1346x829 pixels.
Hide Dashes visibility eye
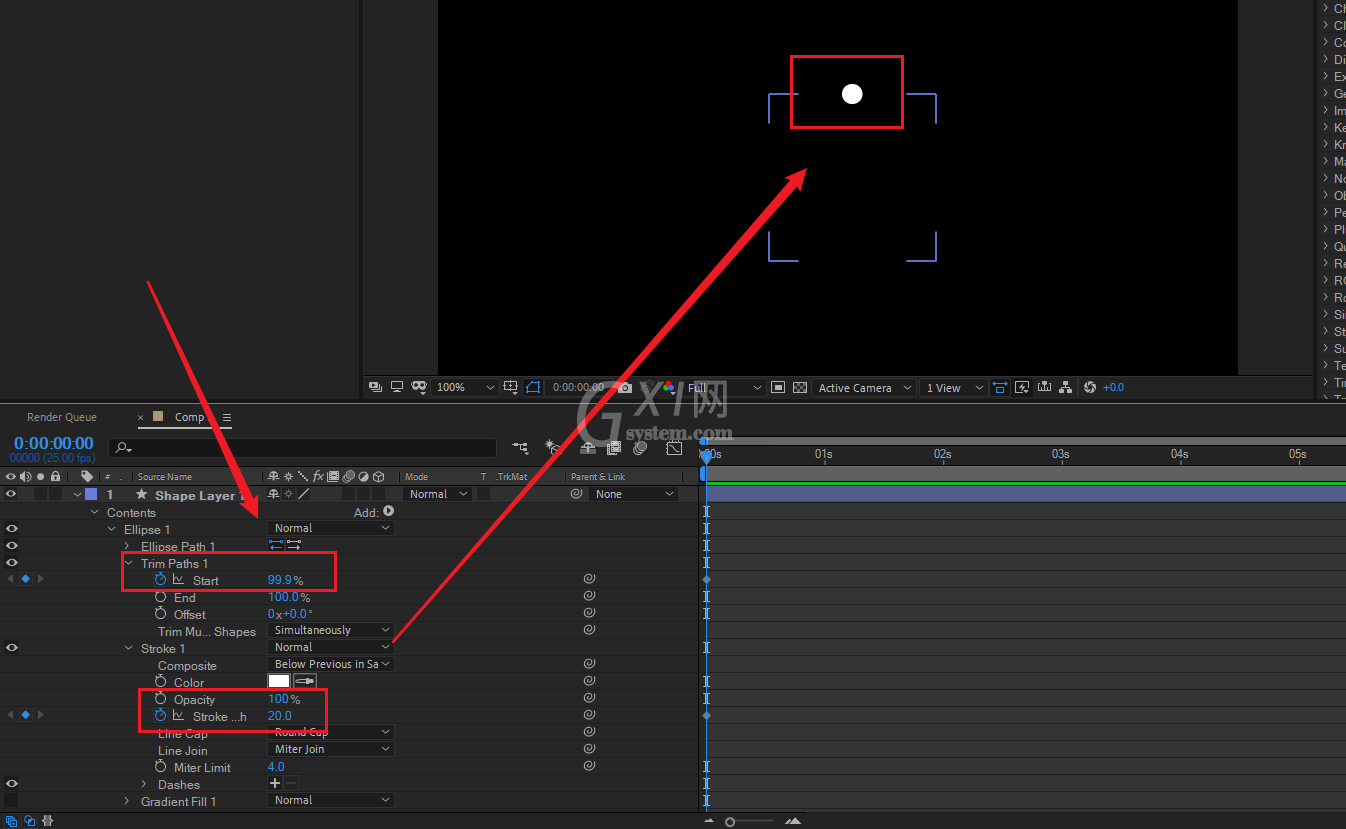11,783
